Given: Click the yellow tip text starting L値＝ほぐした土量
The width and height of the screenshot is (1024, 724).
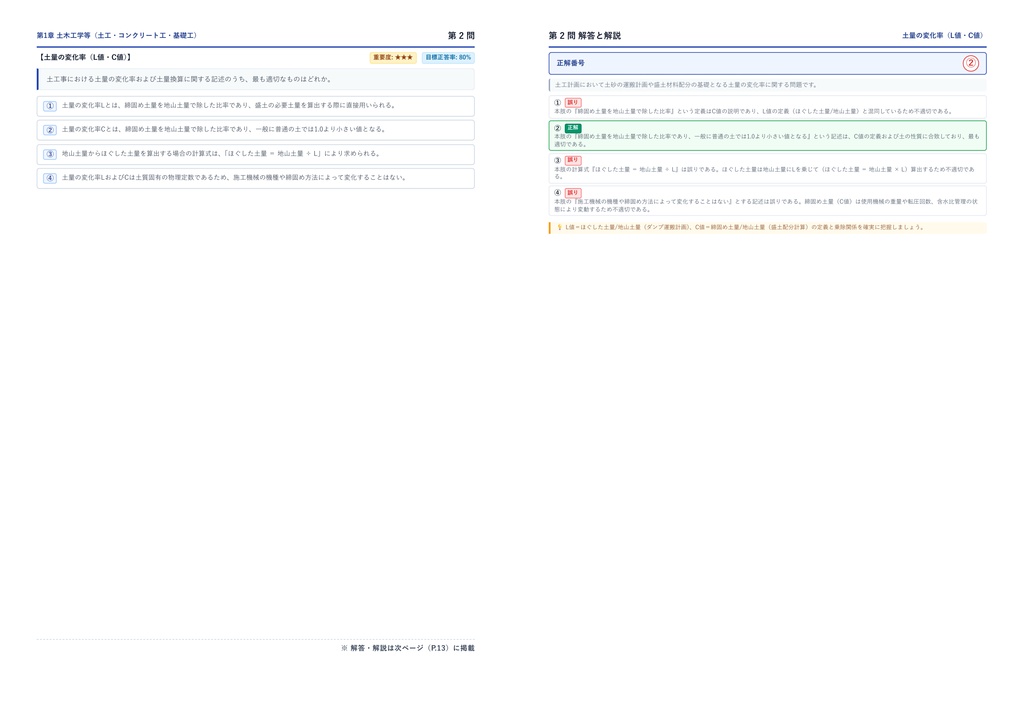Looking at the screenshot, I should [x=744, y=227].
